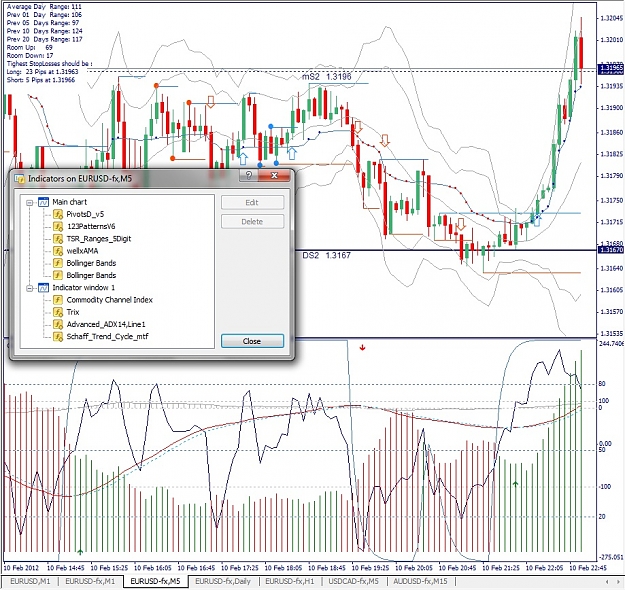Image resolution: width=625 pixels, height=590 pixels.
Task: Click the Advanced_ADX14 indicator icon
Action: (58, 324)
